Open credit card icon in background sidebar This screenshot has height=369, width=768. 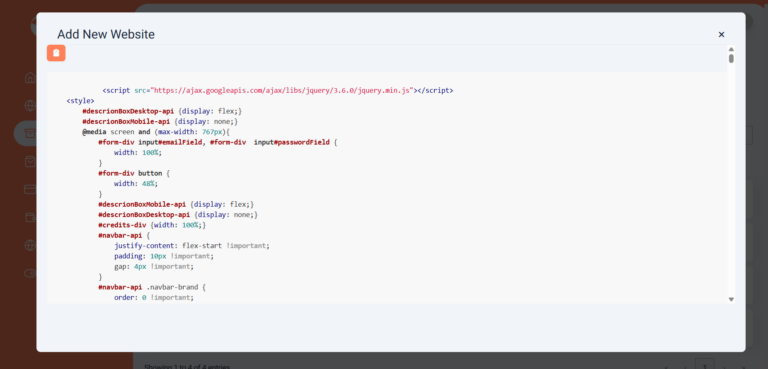[x=30, y=189]
